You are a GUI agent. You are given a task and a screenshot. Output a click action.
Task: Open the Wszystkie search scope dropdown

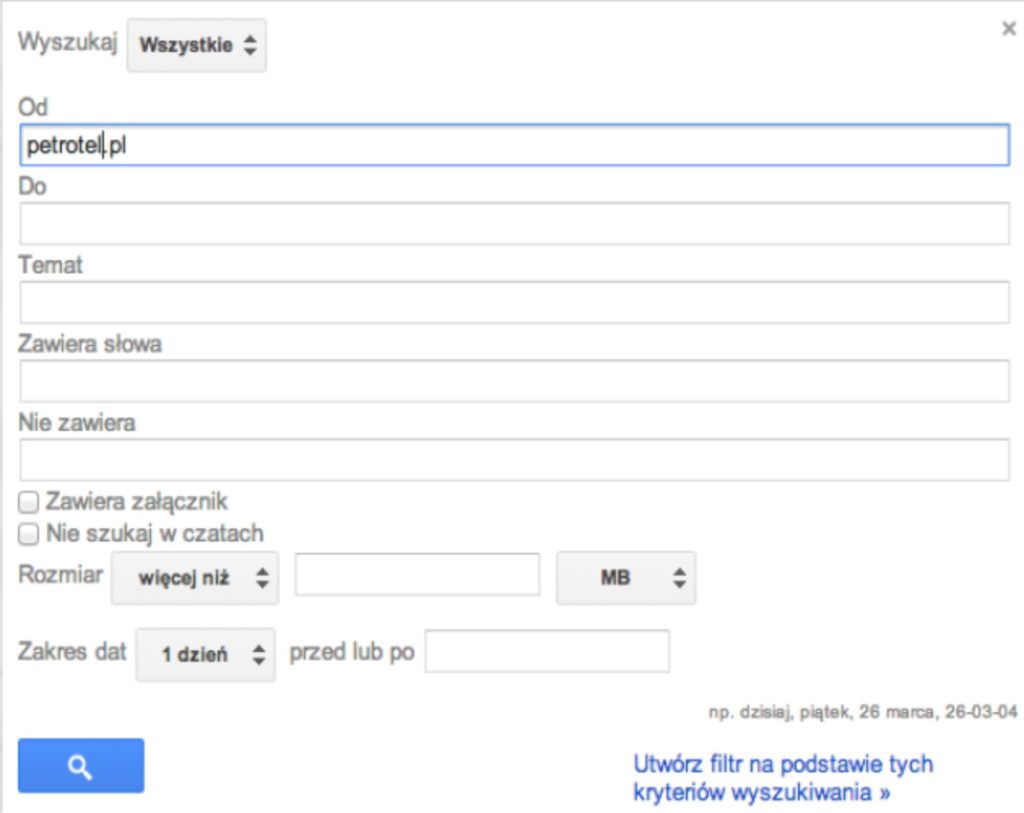coord(196,44)
